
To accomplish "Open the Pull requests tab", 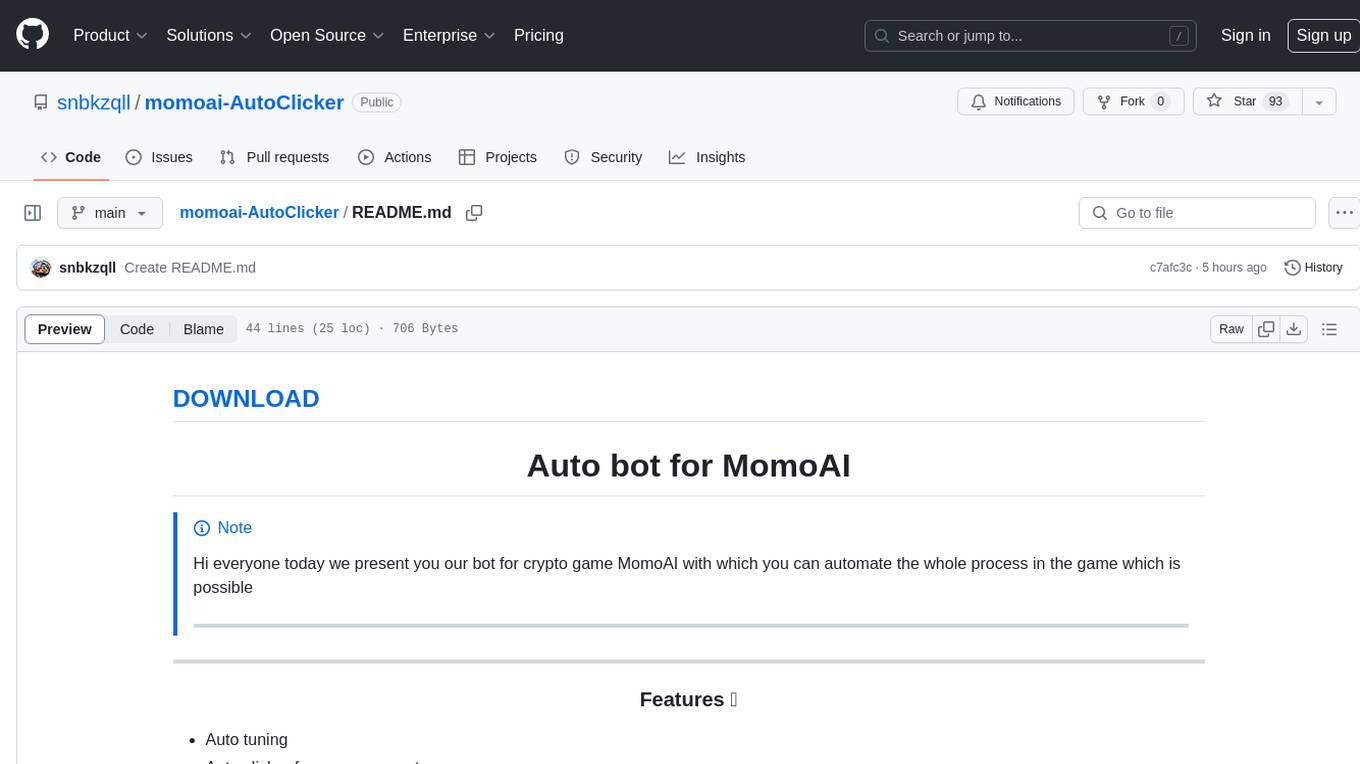I will click(x=274, y=157).
